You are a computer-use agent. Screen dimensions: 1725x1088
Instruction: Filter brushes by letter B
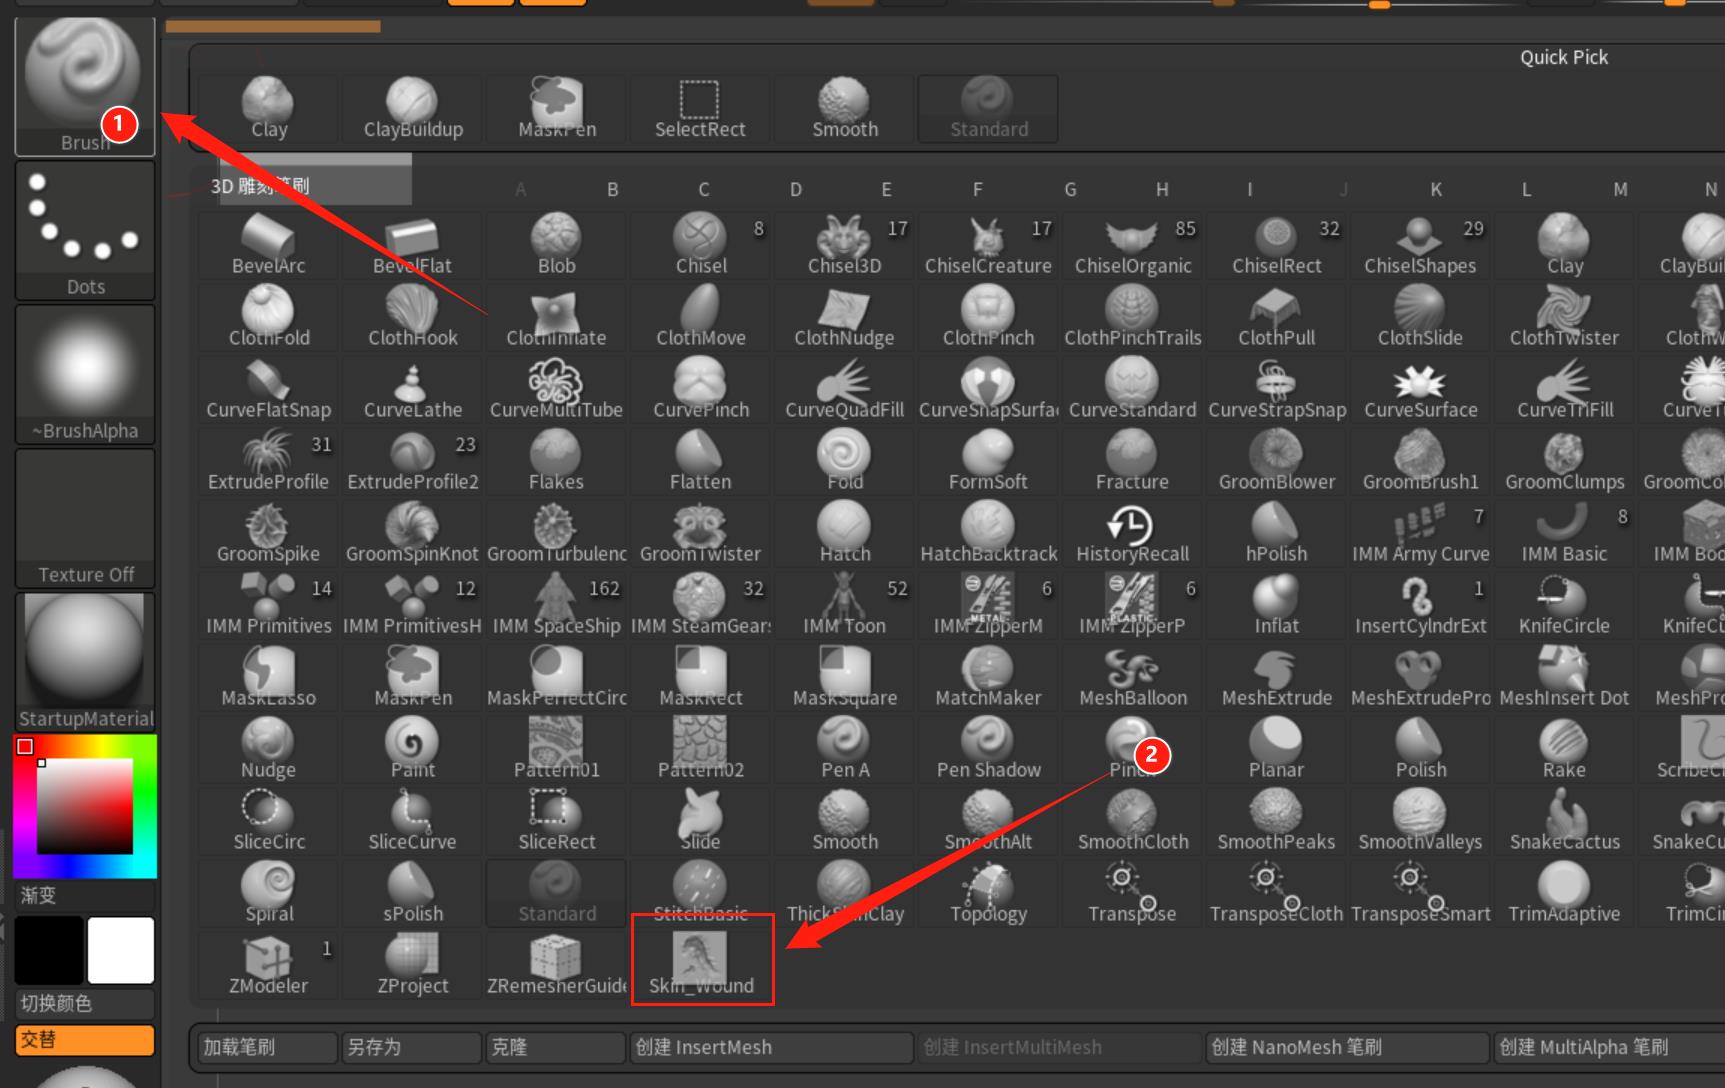612,189
